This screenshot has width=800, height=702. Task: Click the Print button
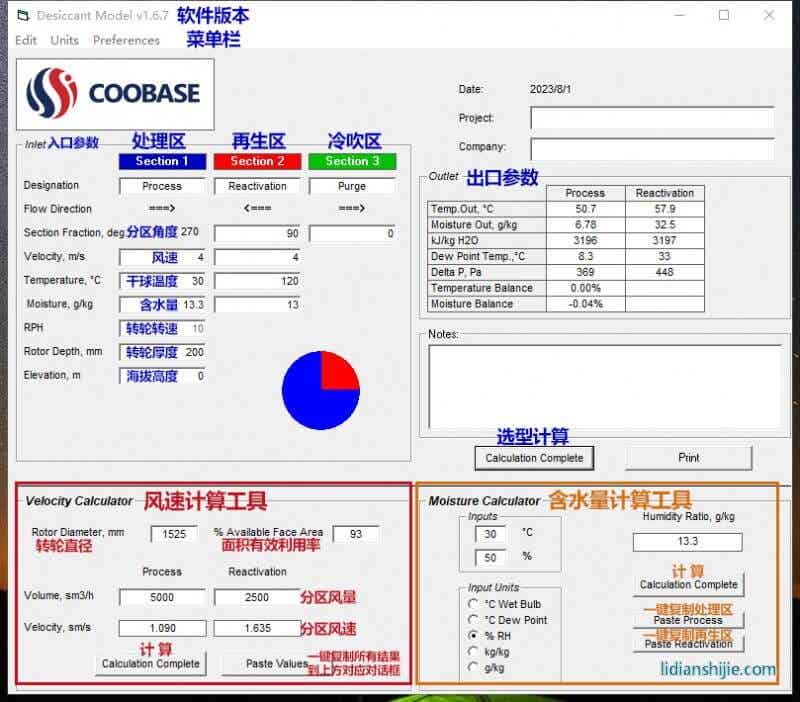[688, 457]
